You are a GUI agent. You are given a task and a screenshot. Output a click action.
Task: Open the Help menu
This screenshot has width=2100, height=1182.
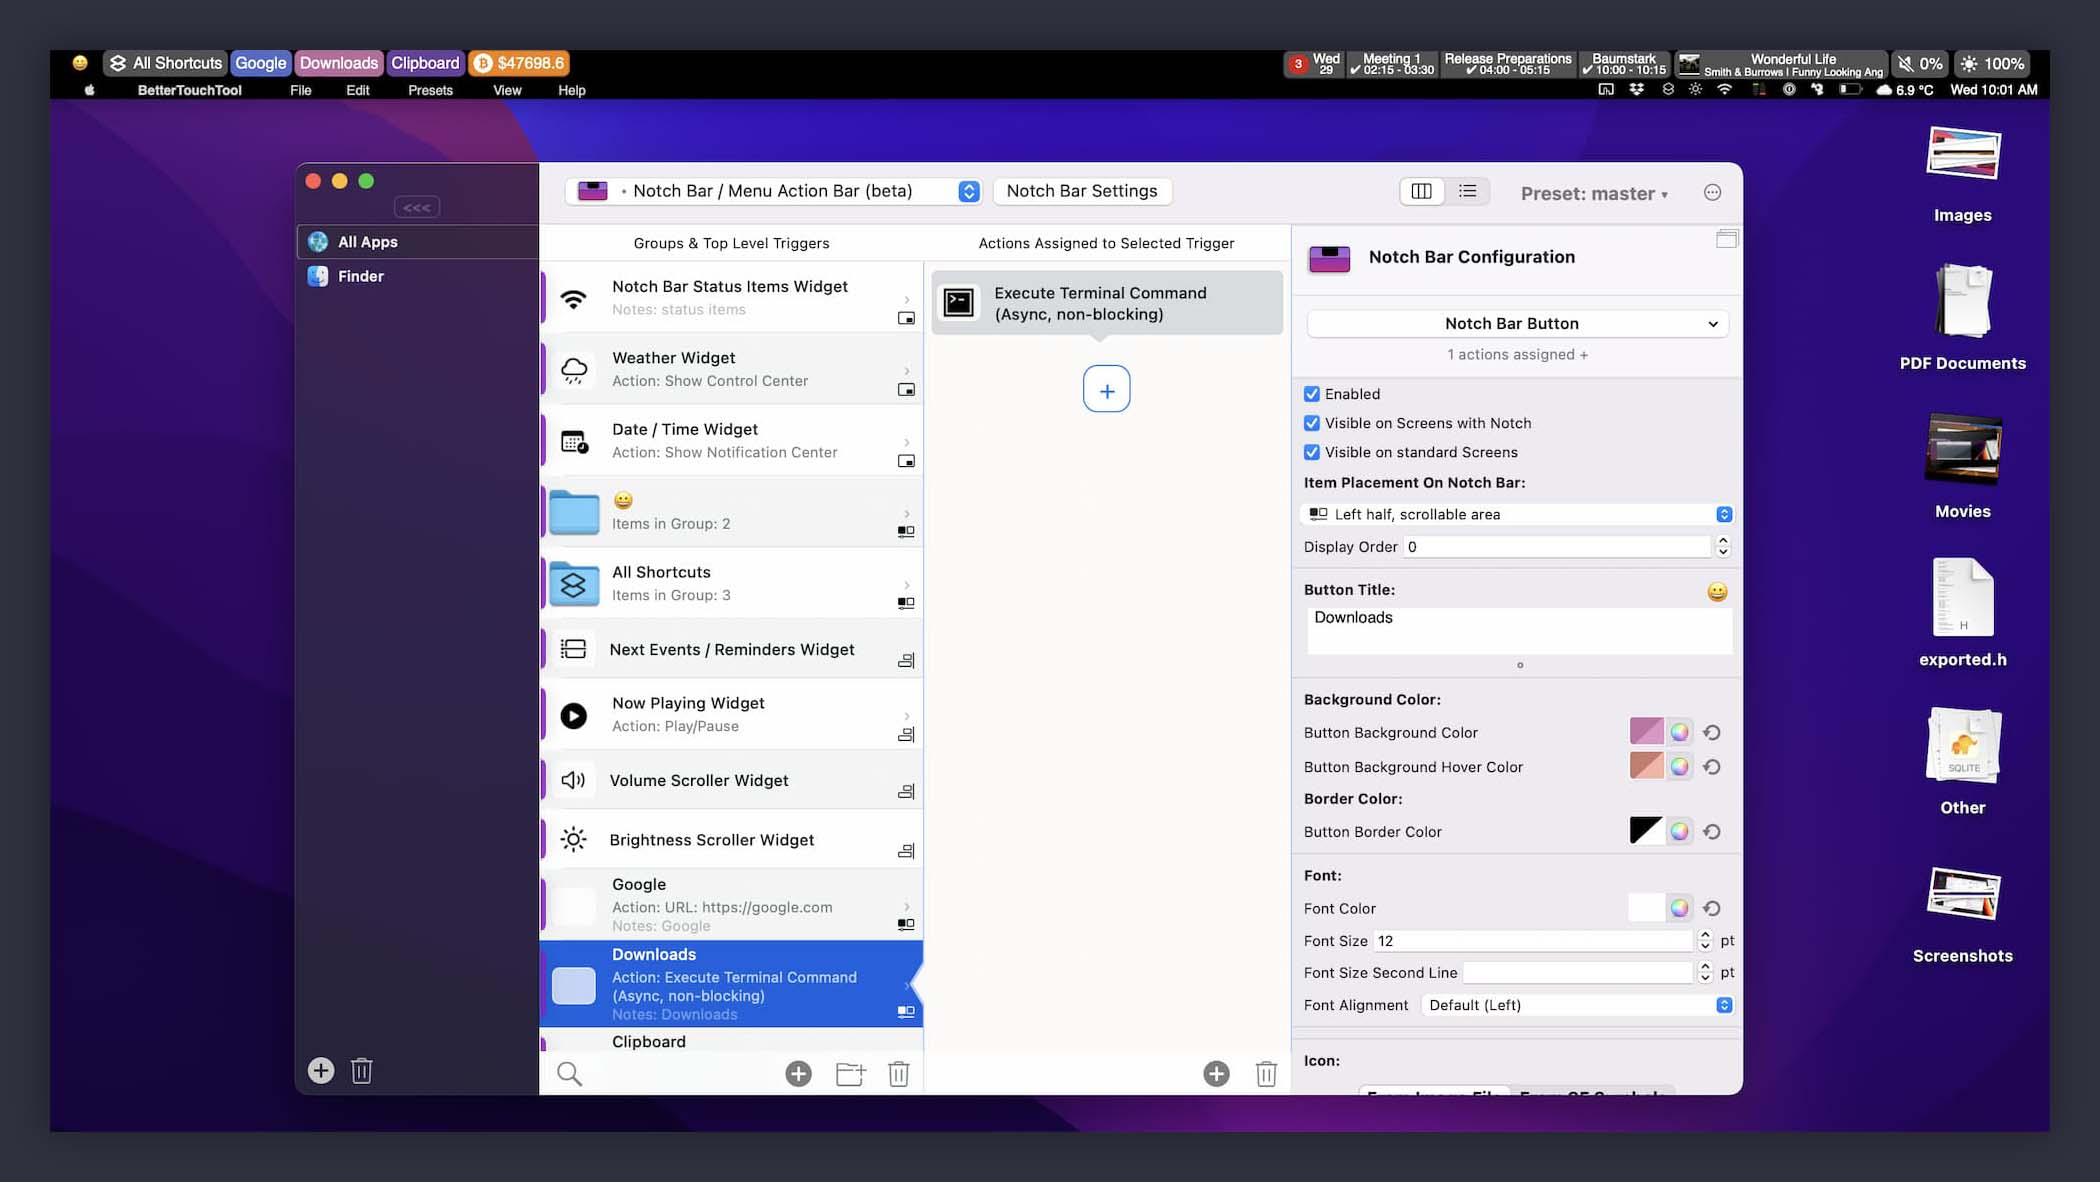[x=571, y=90]
